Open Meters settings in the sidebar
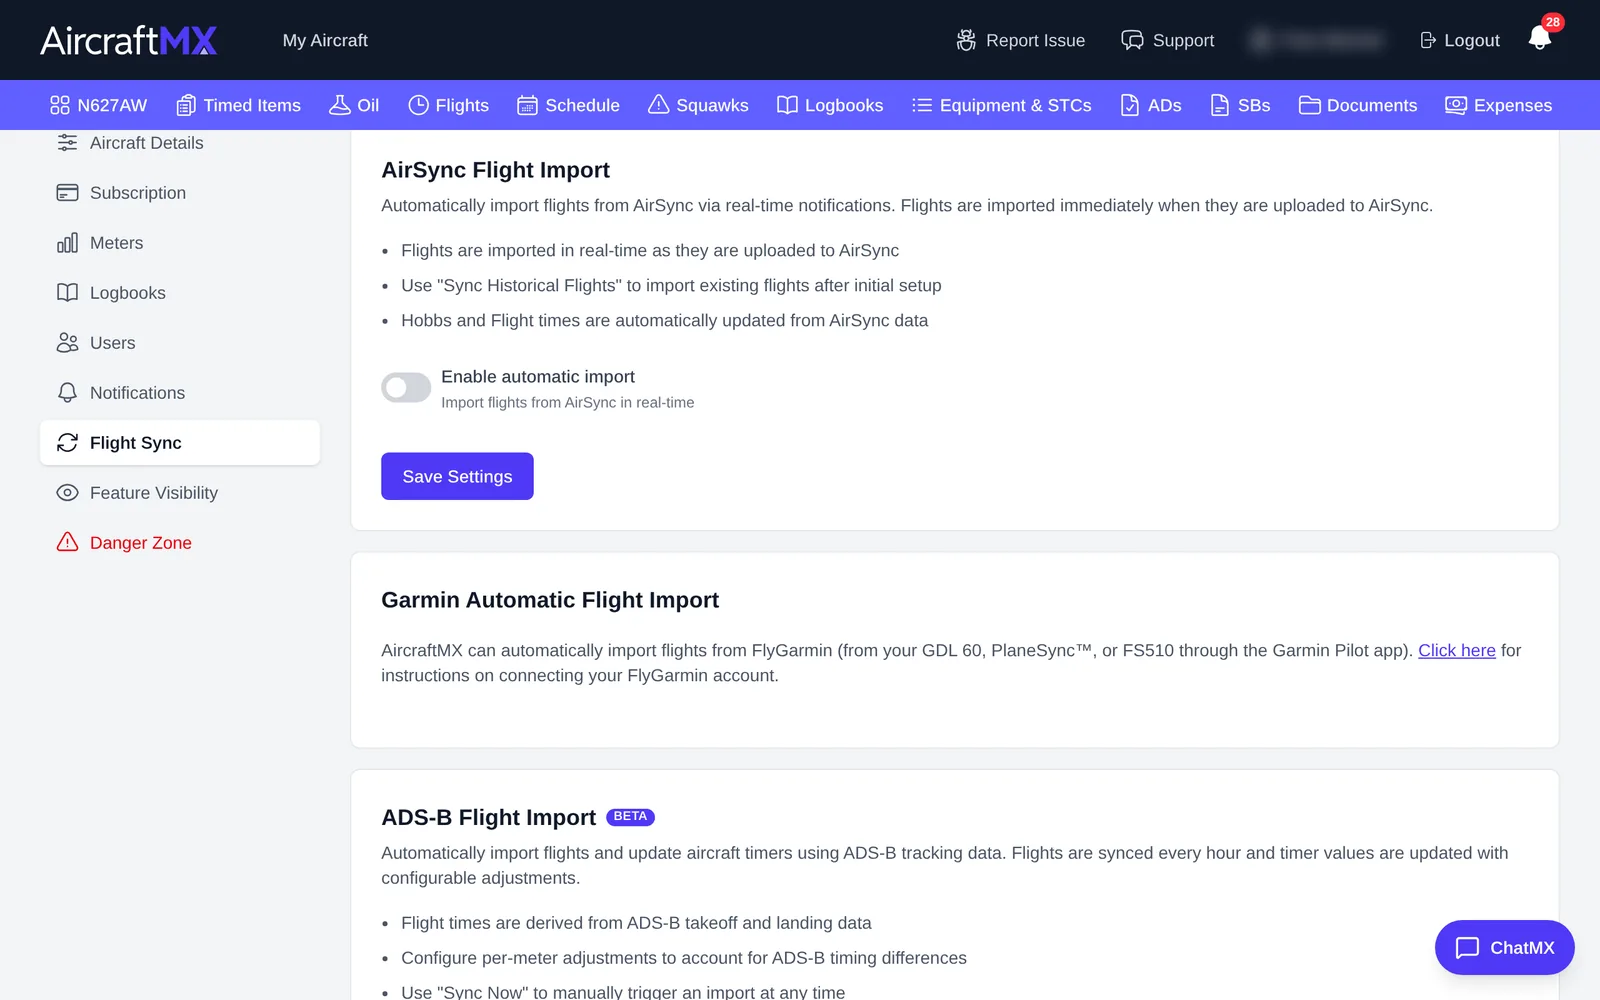The width and height of the screenshot is (1600, 1000). pyautogui.click(x=180, y=243)
